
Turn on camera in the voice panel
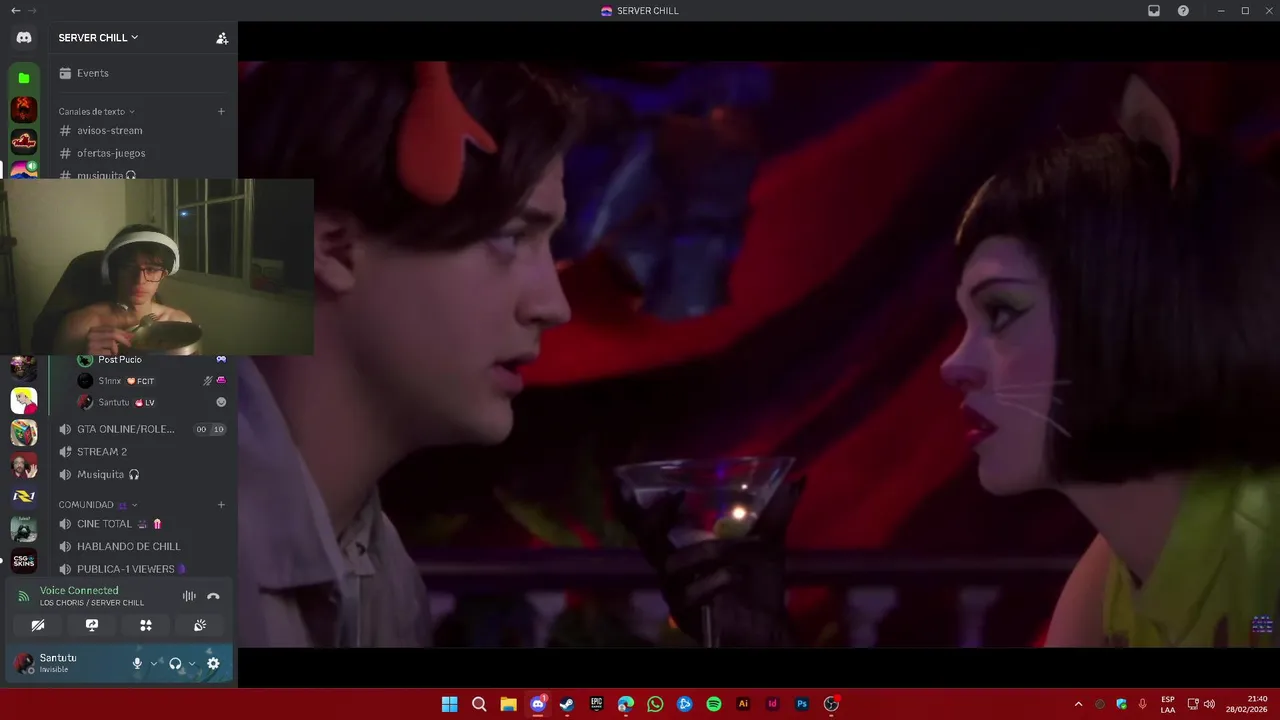(38, 625)
